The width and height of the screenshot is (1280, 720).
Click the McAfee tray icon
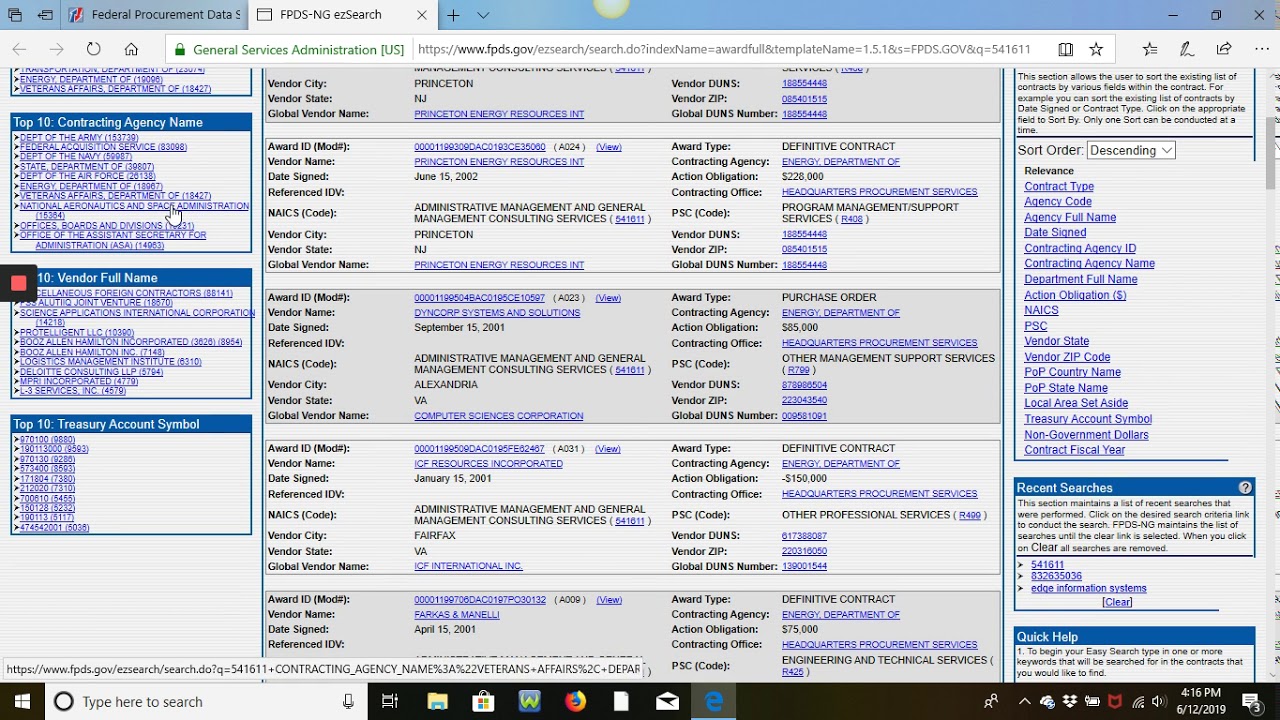coord(1114,702)
